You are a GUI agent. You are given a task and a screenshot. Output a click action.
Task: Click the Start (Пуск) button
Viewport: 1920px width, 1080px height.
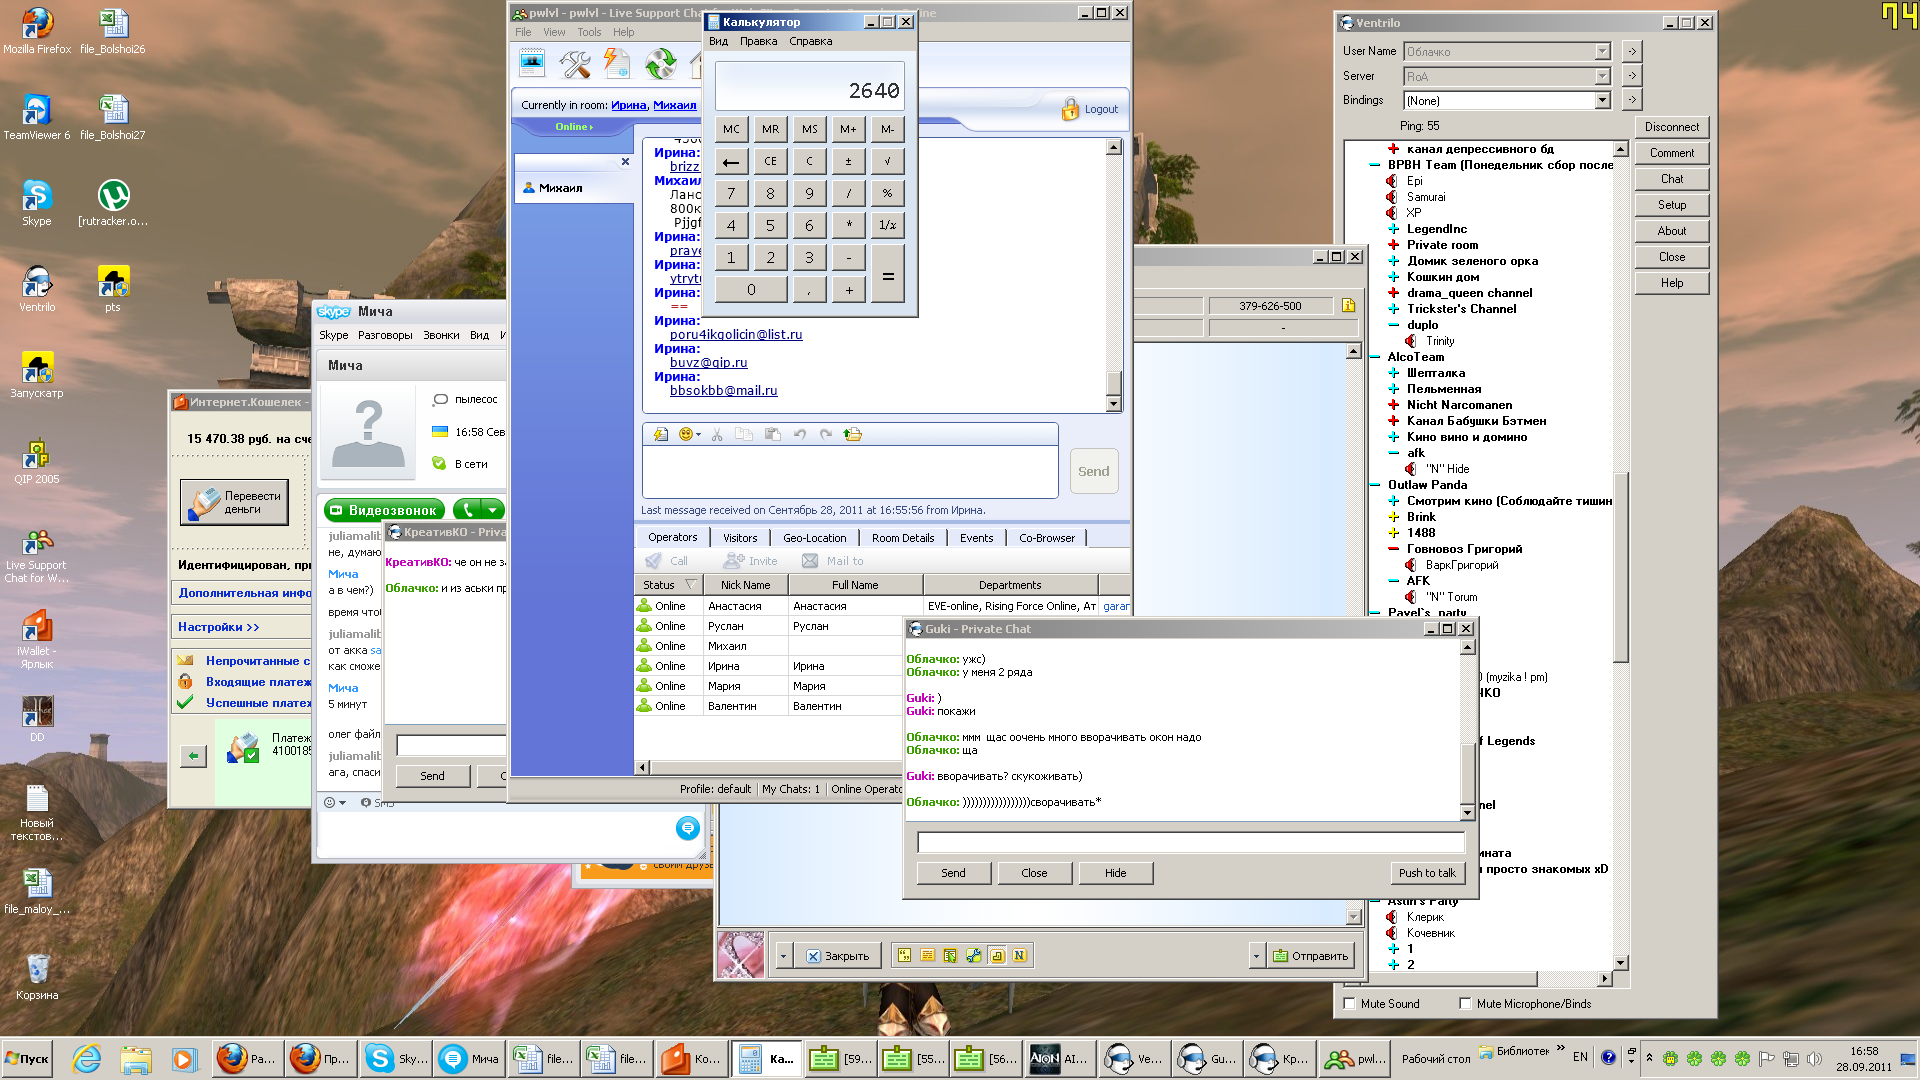point(27,1059)
